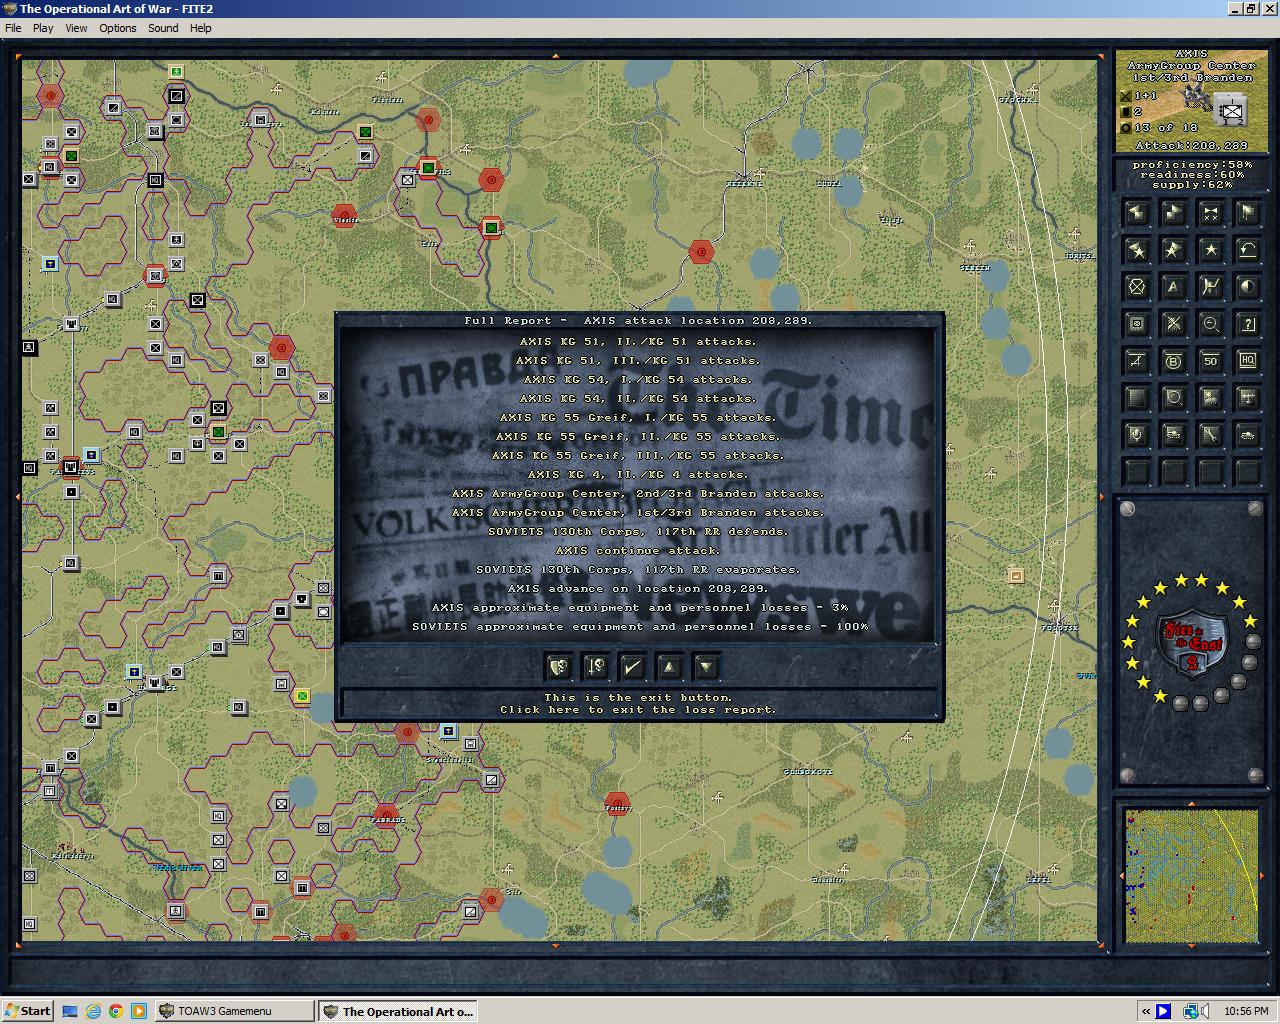Open the Play menu
Image resolution: width=1280 pixels, height=1024 pixels.
[43, 28]
